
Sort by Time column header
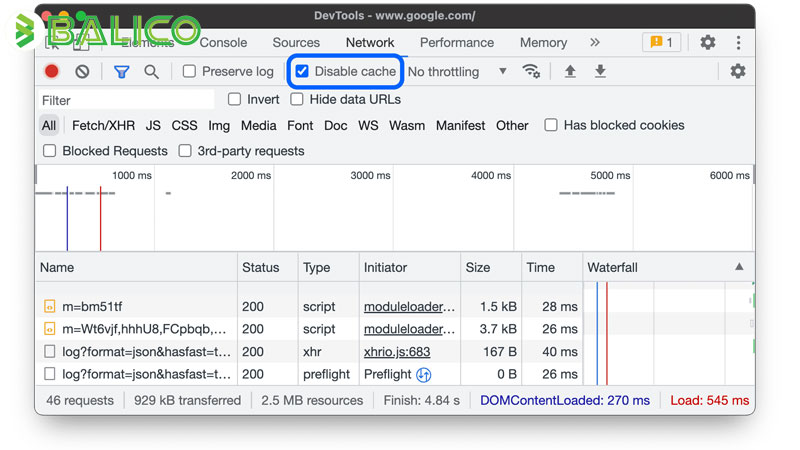552,267
